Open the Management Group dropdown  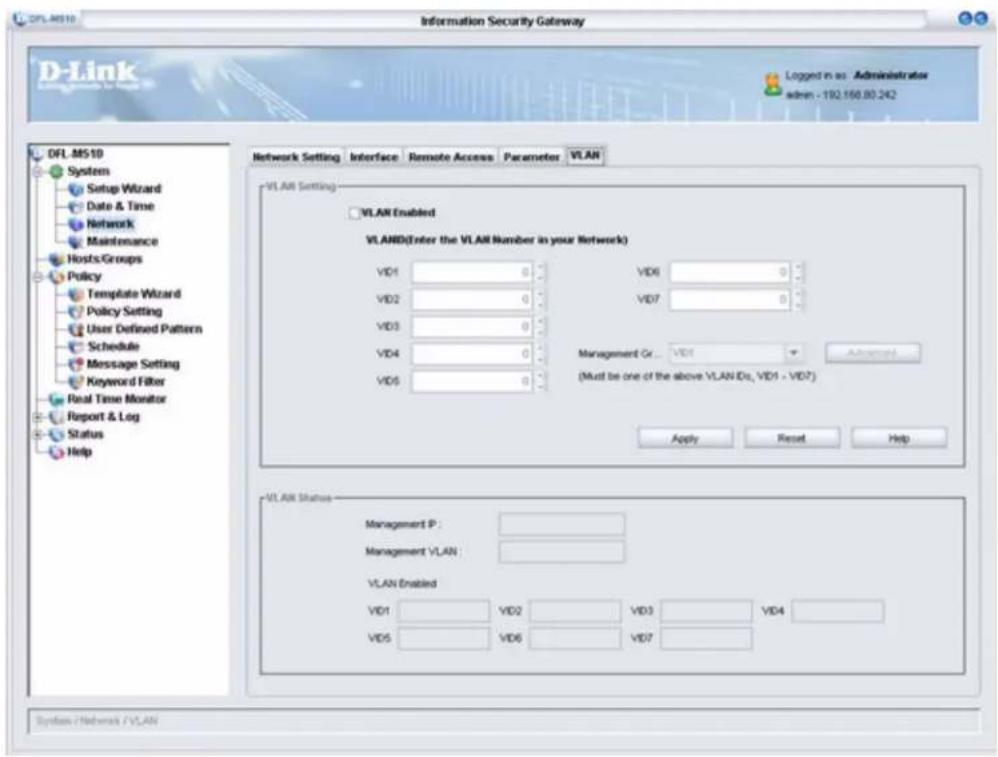coord(794,353)
